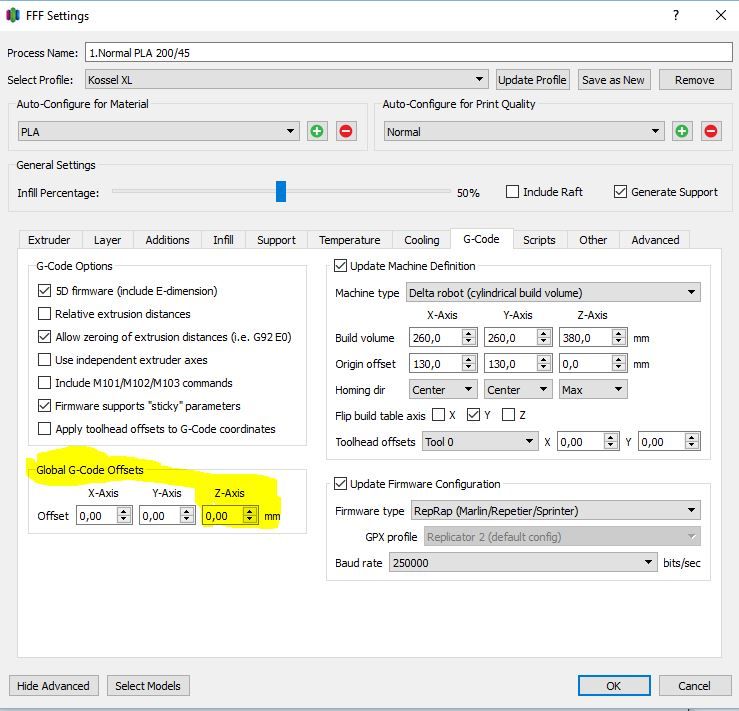Screen dimensions: 739x711
Task: Click Build volume X-Axis field
Action: [443, 337]
